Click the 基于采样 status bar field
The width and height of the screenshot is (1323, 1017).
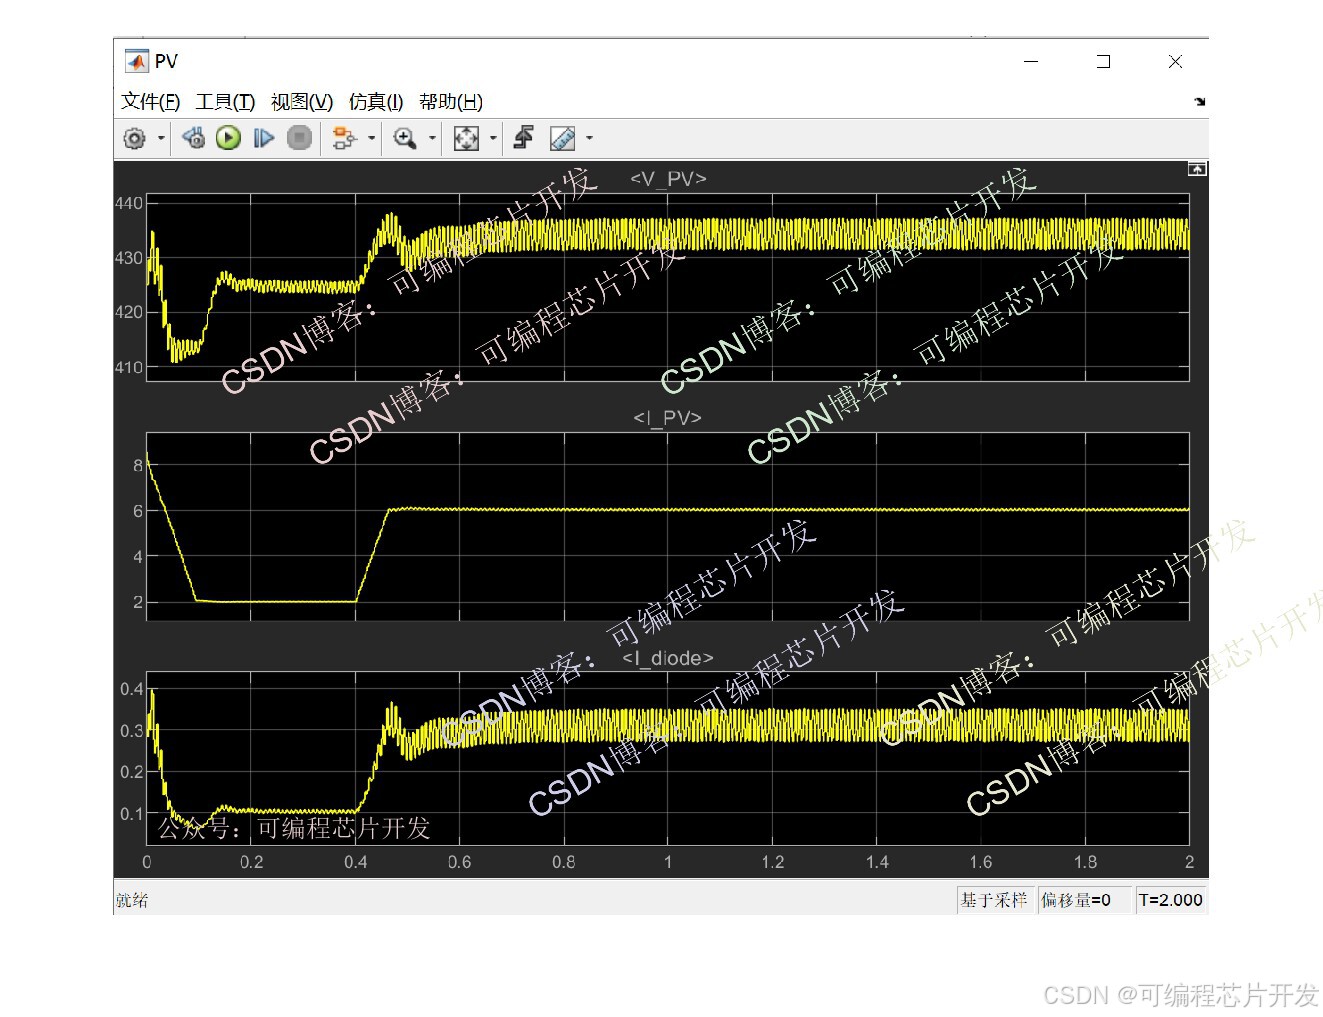[994, 900]
